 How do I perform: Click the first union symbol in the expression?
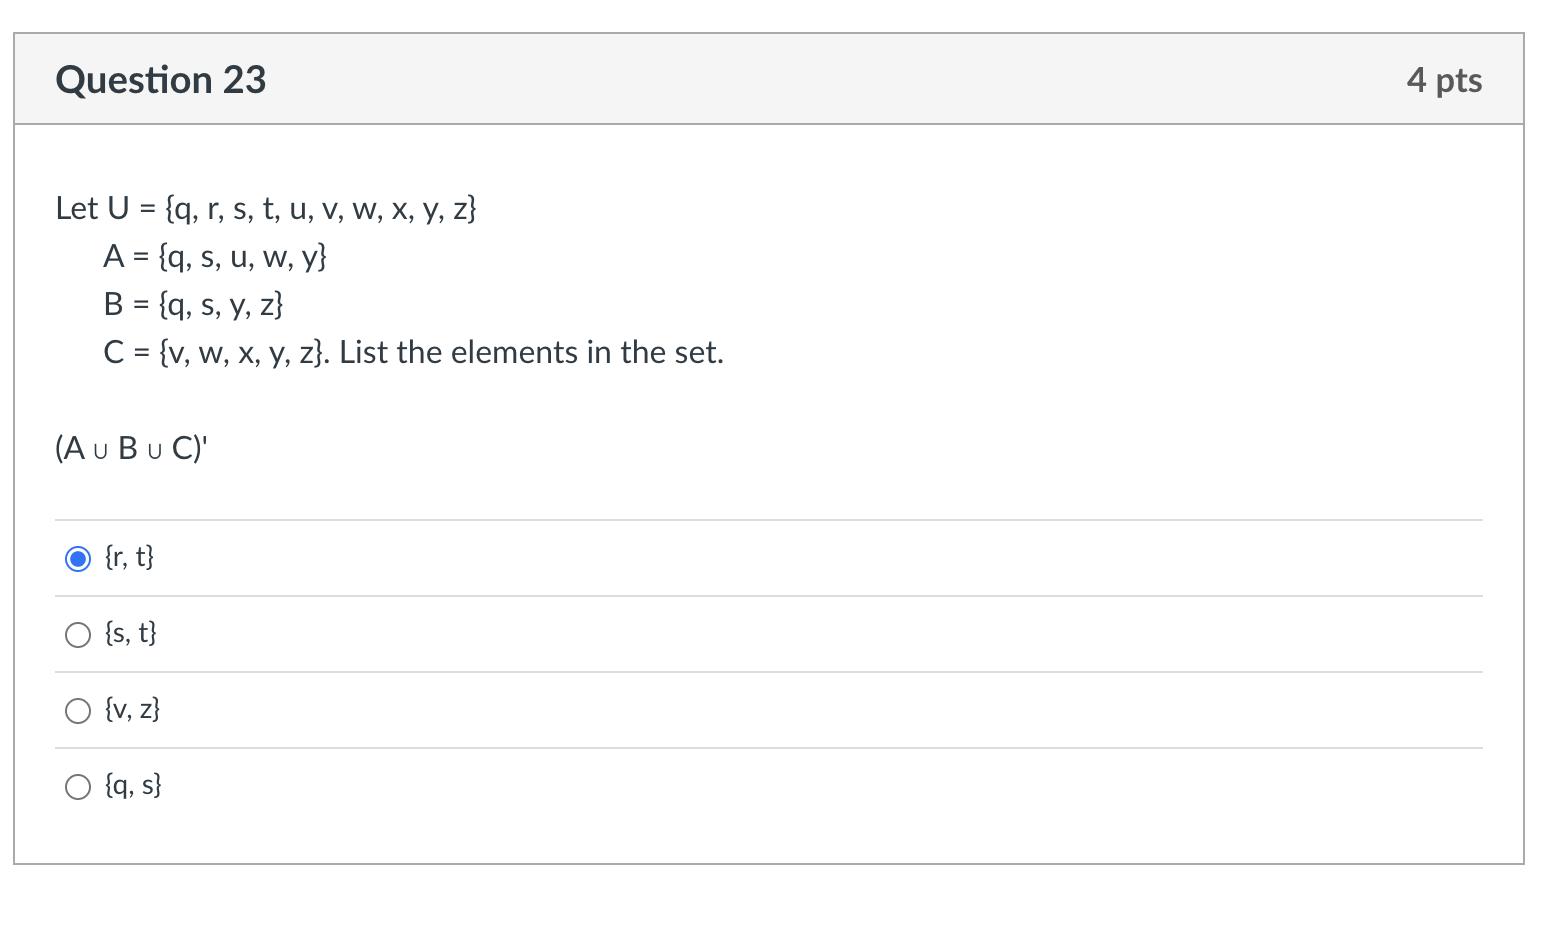pos(100,450)
